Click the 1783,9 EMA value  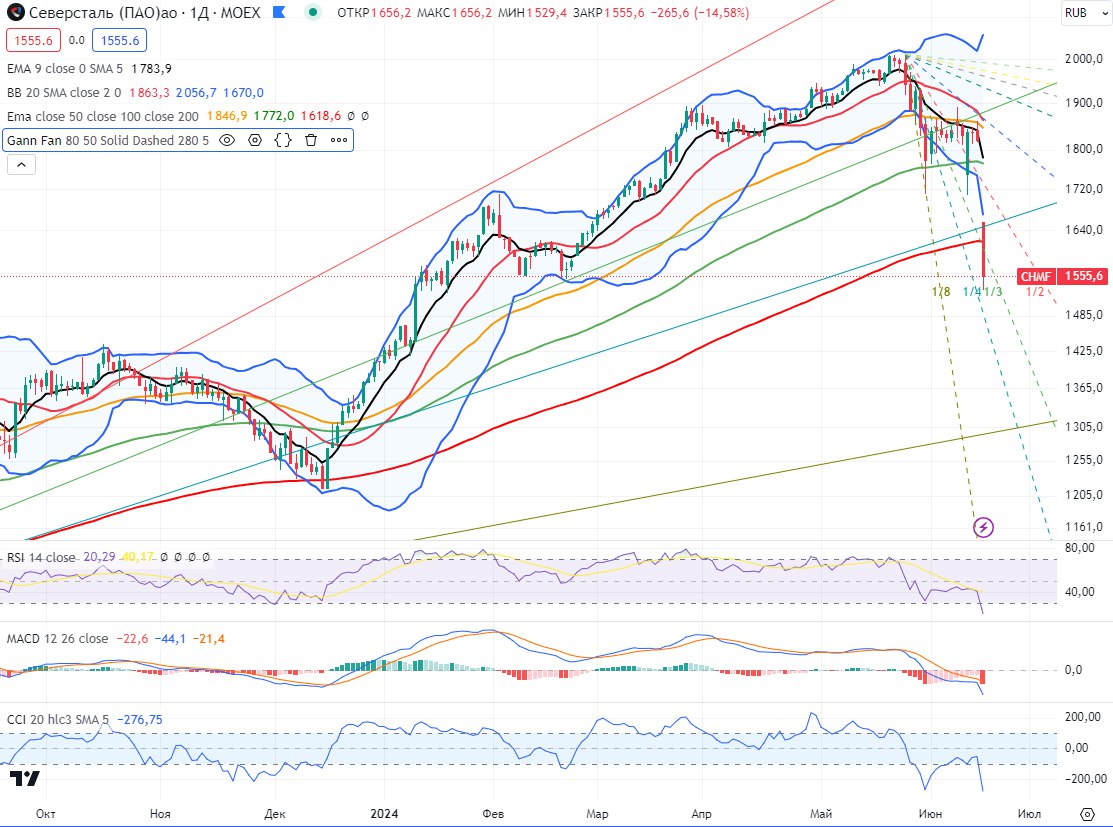pyautogui.click(x=151, y=69)
